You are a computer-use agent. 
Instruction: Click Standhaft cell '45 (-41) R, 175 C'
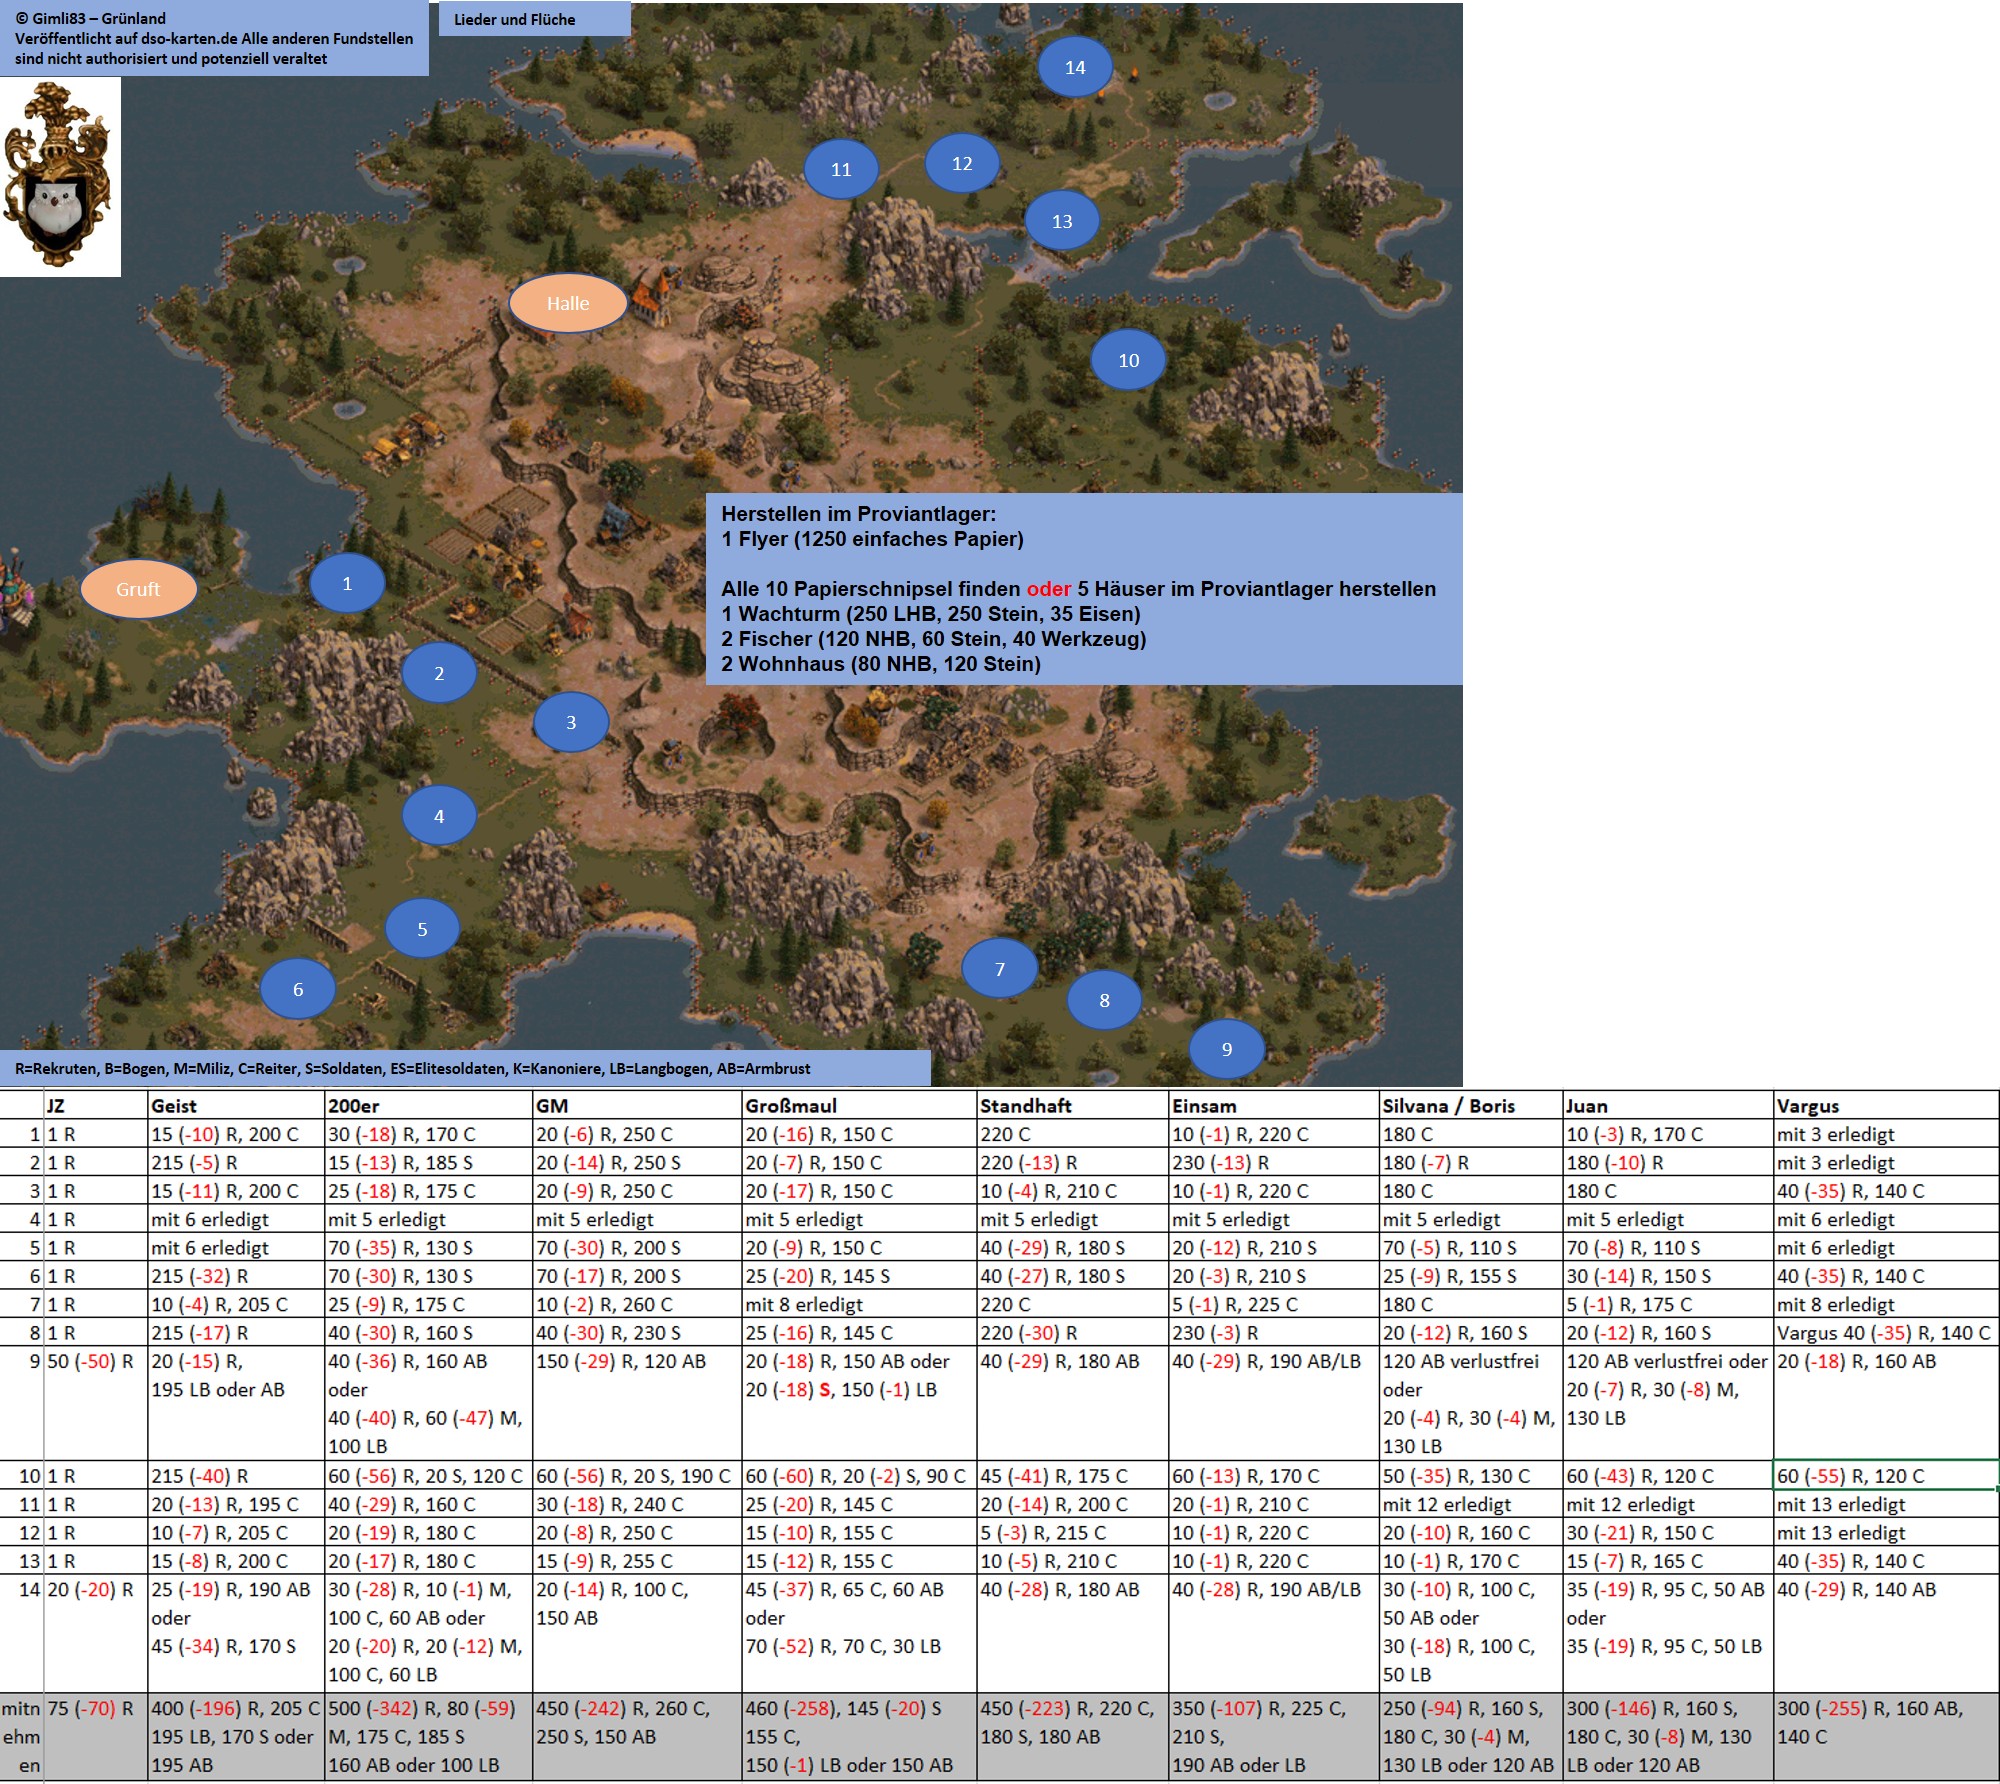1072,1476
